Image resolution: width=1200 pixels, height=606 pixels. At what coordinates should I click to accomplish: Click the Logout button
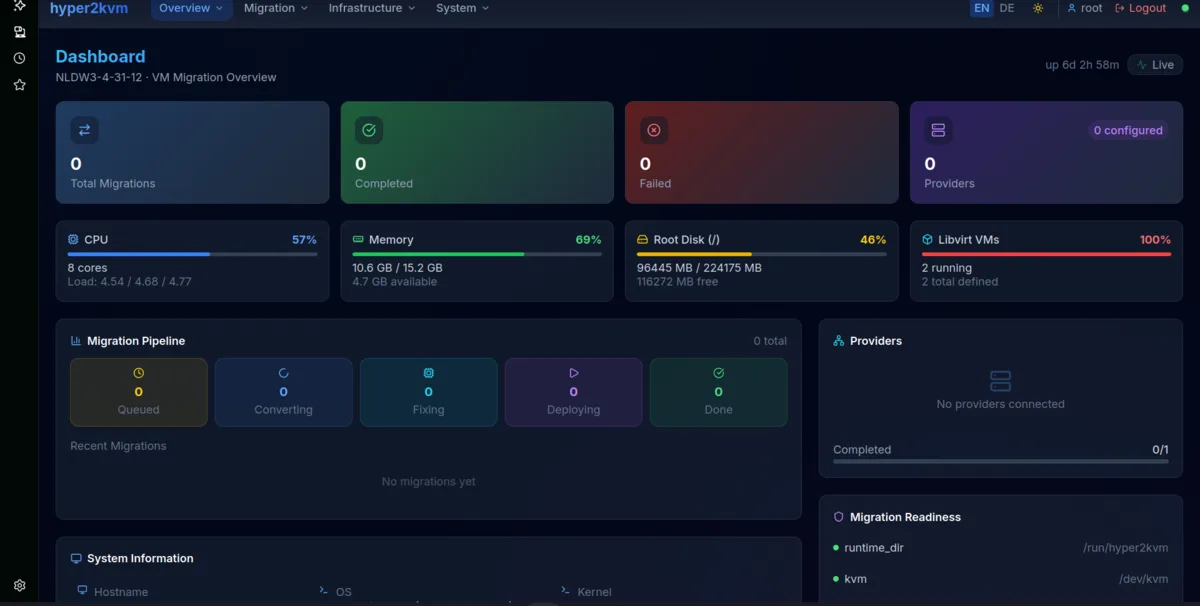pos(1140,8)
